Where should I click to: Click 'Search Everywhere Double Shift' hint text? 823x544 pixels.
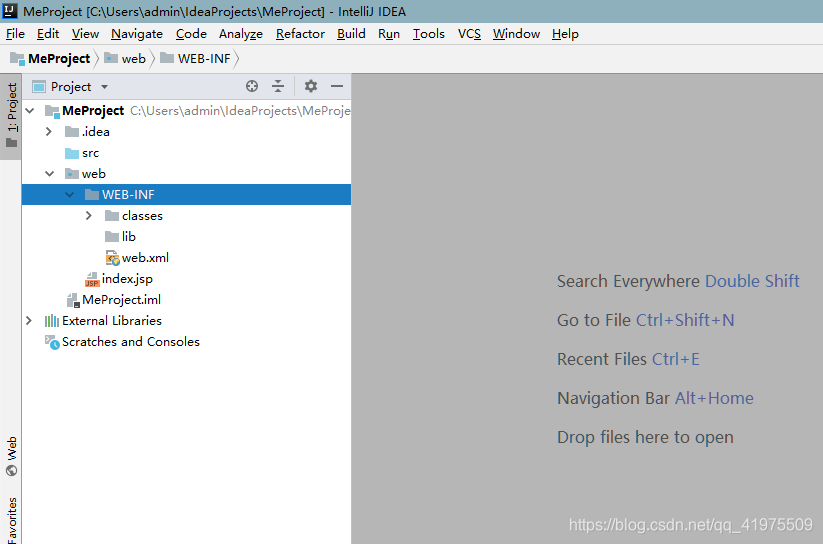[x=678, y=281]
